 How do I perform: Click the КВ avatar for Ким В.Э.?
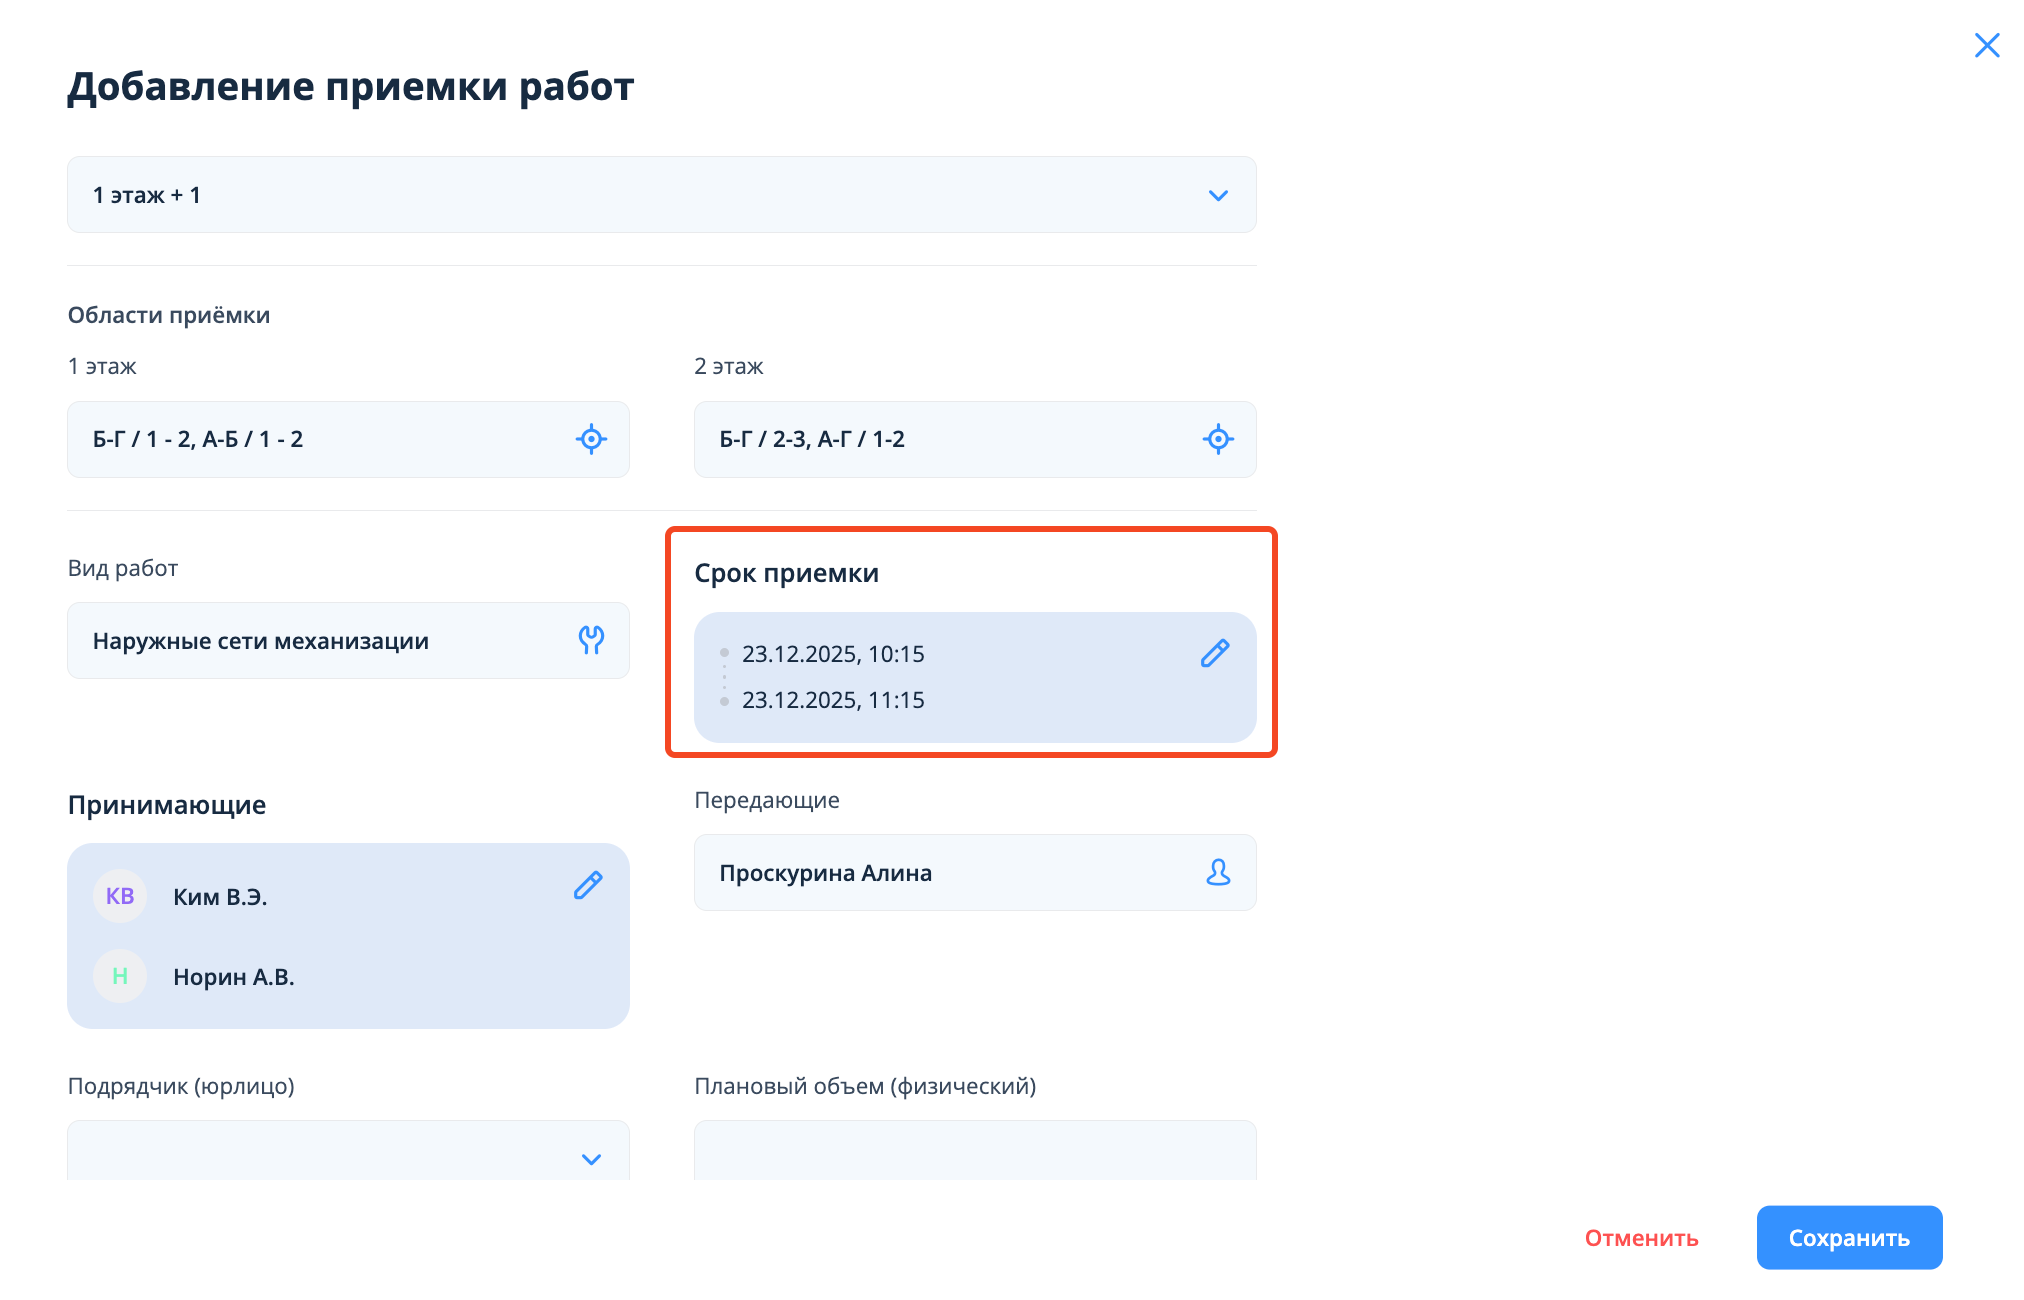(x=120, y=896)
